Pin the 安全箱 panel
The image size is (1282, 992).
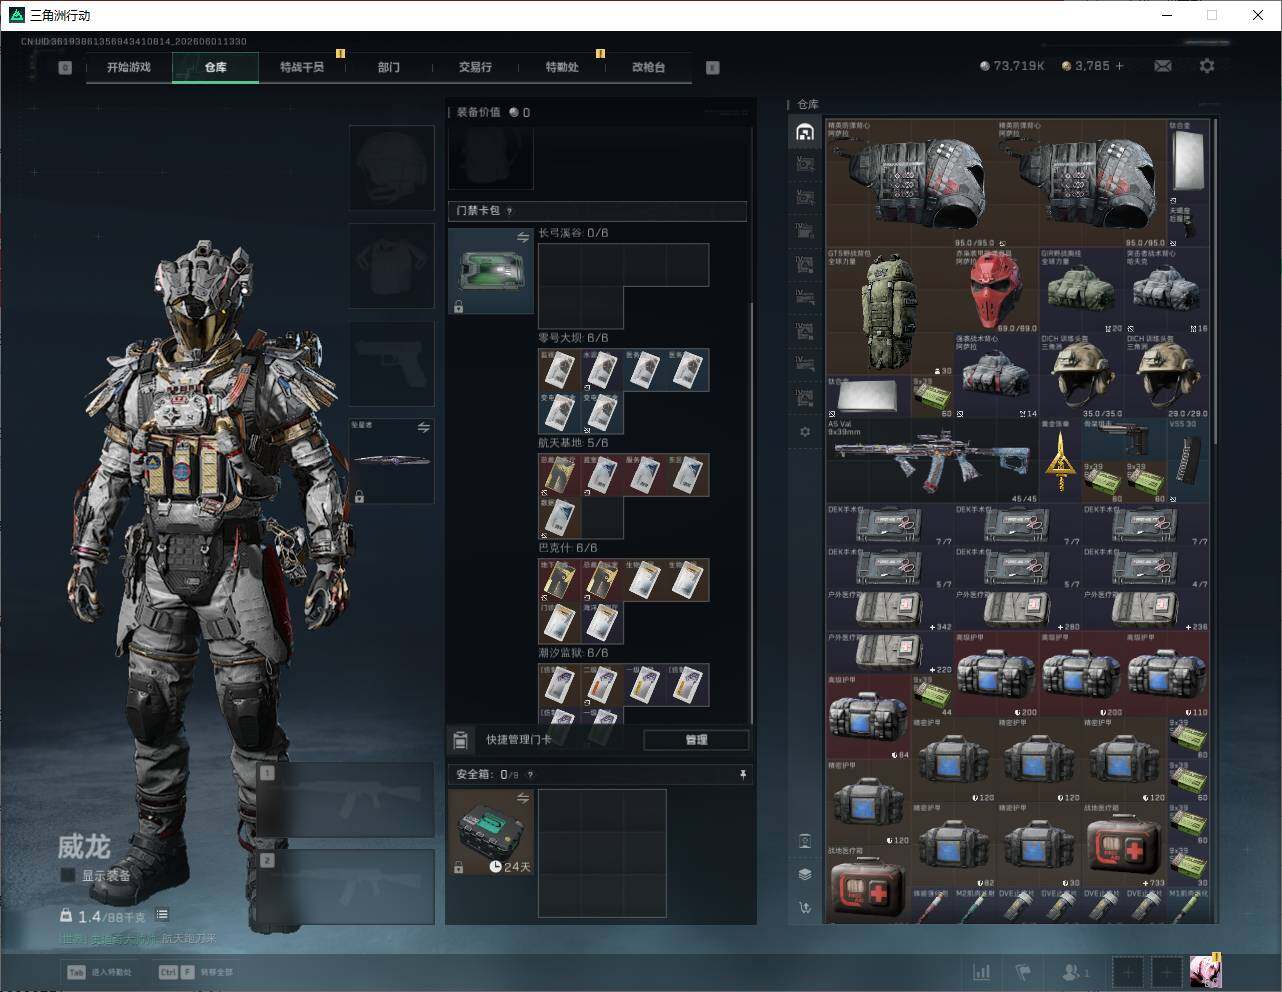(742, 774)
